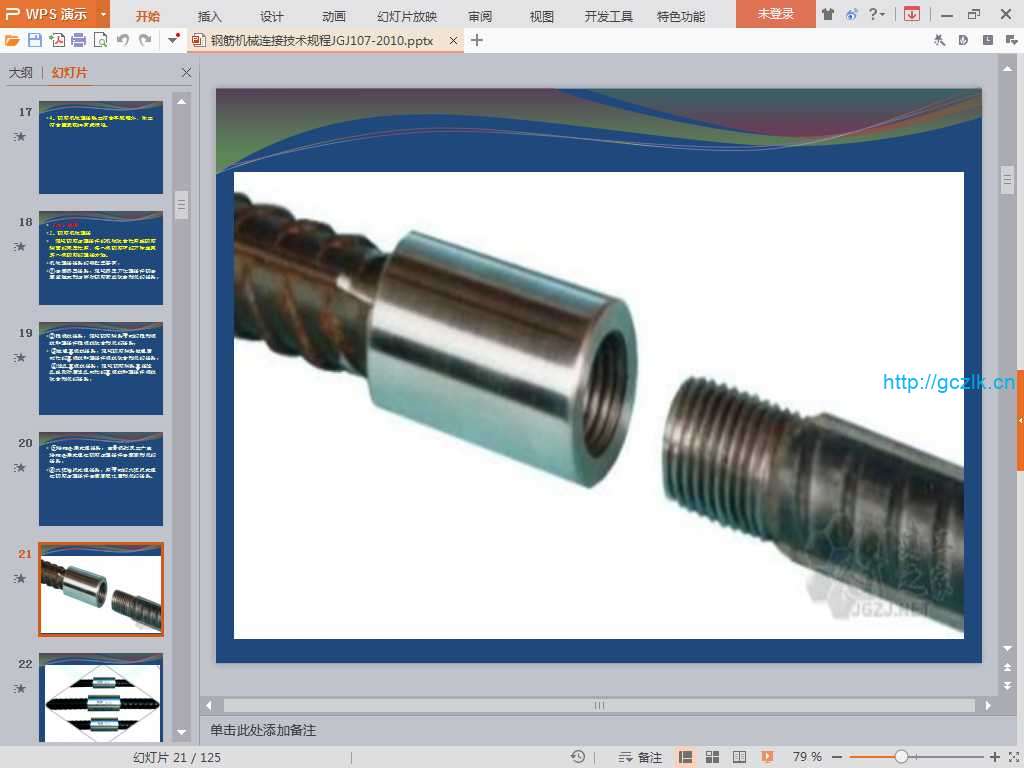
Task: Switch to the 大纲 outline tab
Action: pyautogui.click(x=21, y=73)
